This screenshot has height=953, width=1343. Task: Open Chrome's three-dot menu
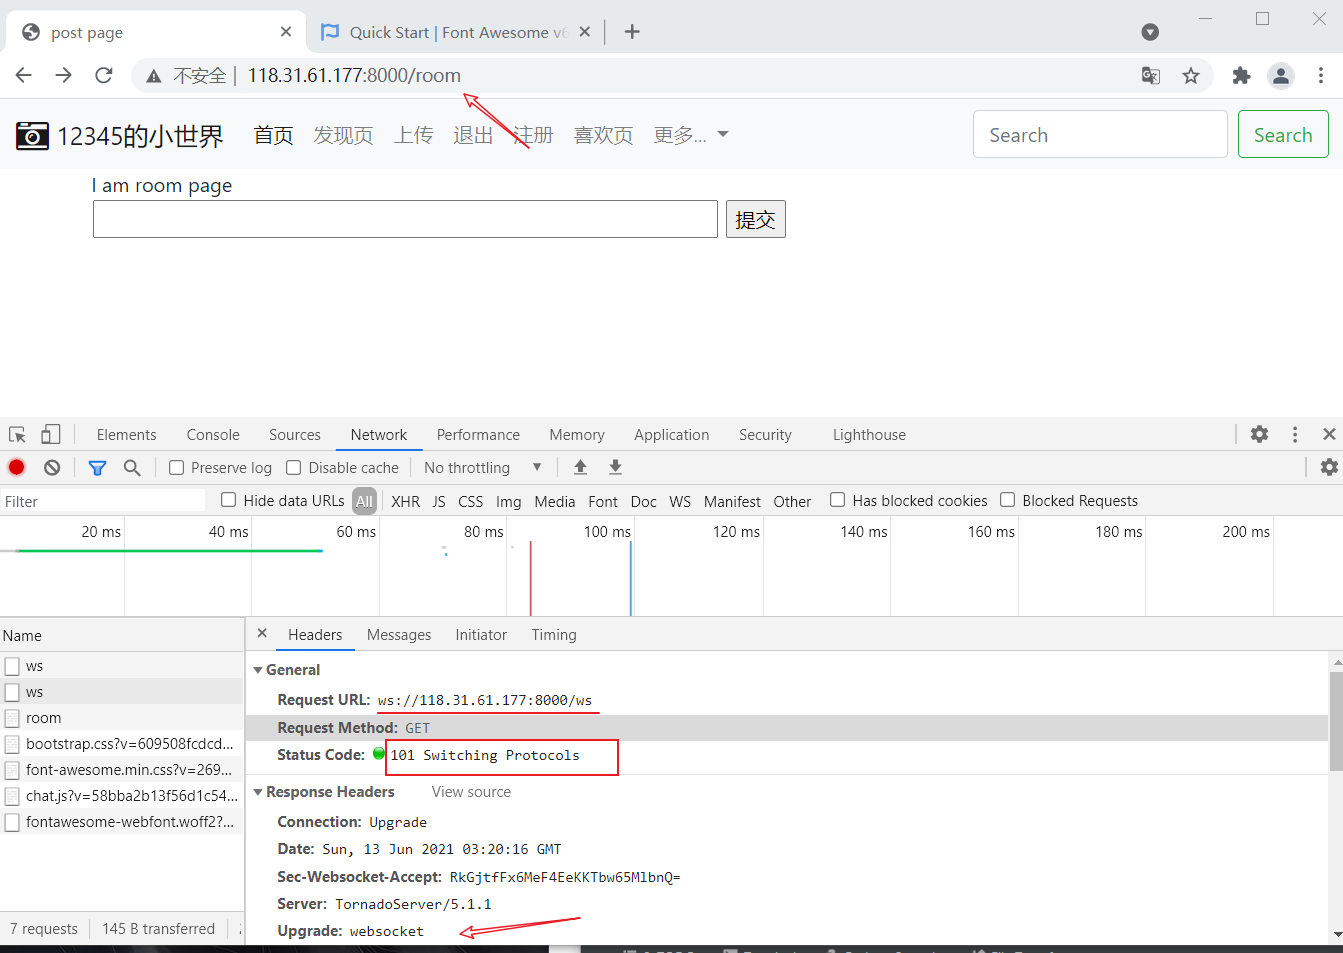click(x=1321, y=75)
